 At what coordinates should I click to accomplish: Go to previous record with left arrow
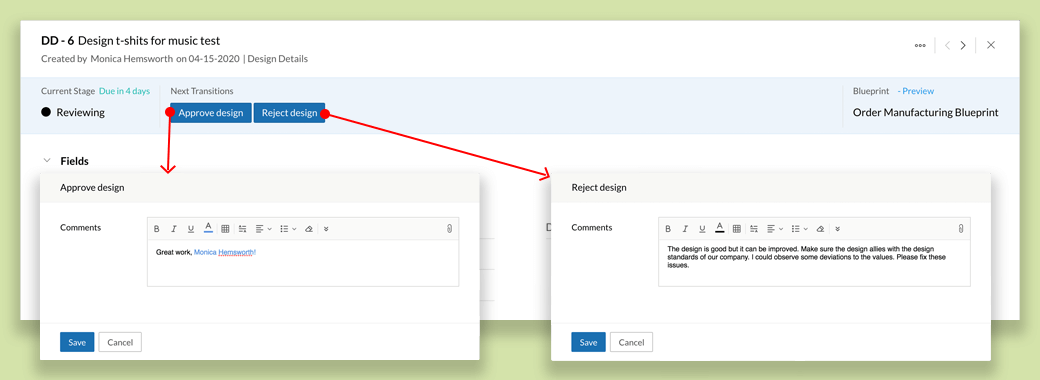(947, 46)
